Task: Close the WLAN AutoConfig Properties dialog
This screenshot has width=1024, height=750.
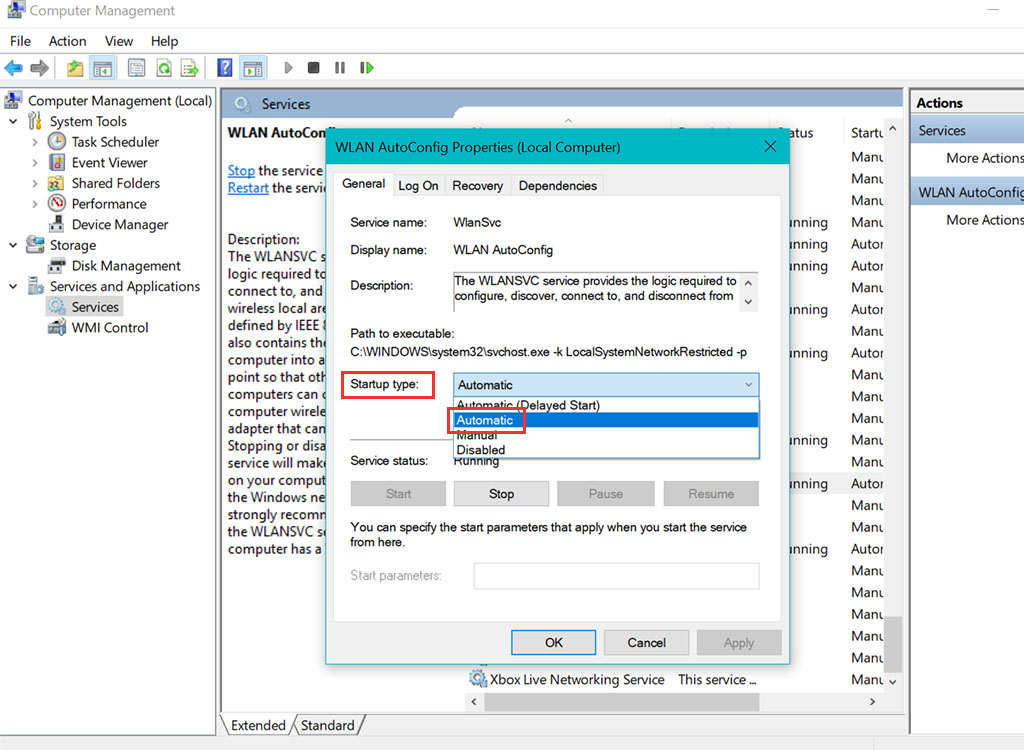Action: click(x=771, y=146)
